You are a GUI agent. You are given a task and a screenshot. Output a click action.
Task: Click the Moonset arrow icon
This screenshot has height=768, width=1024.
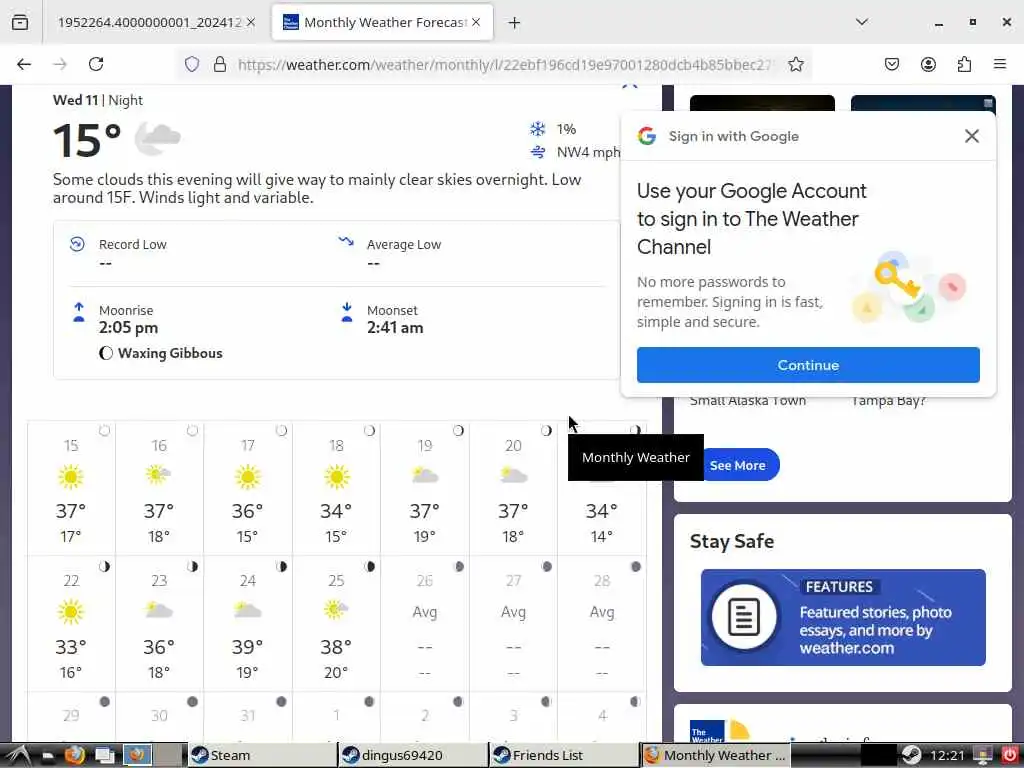point(347,312)
